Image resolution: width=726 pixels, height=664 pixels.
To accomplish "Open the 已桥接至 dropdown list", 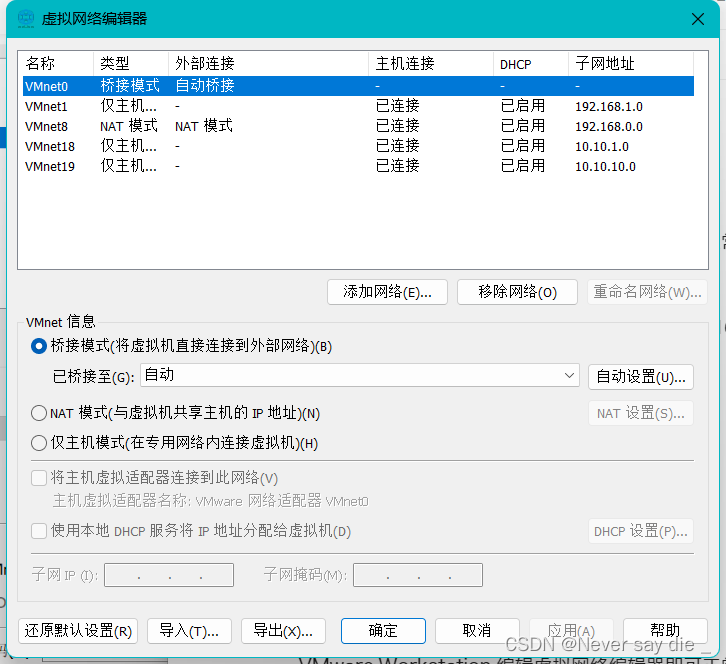I will (x=360, y=376).
